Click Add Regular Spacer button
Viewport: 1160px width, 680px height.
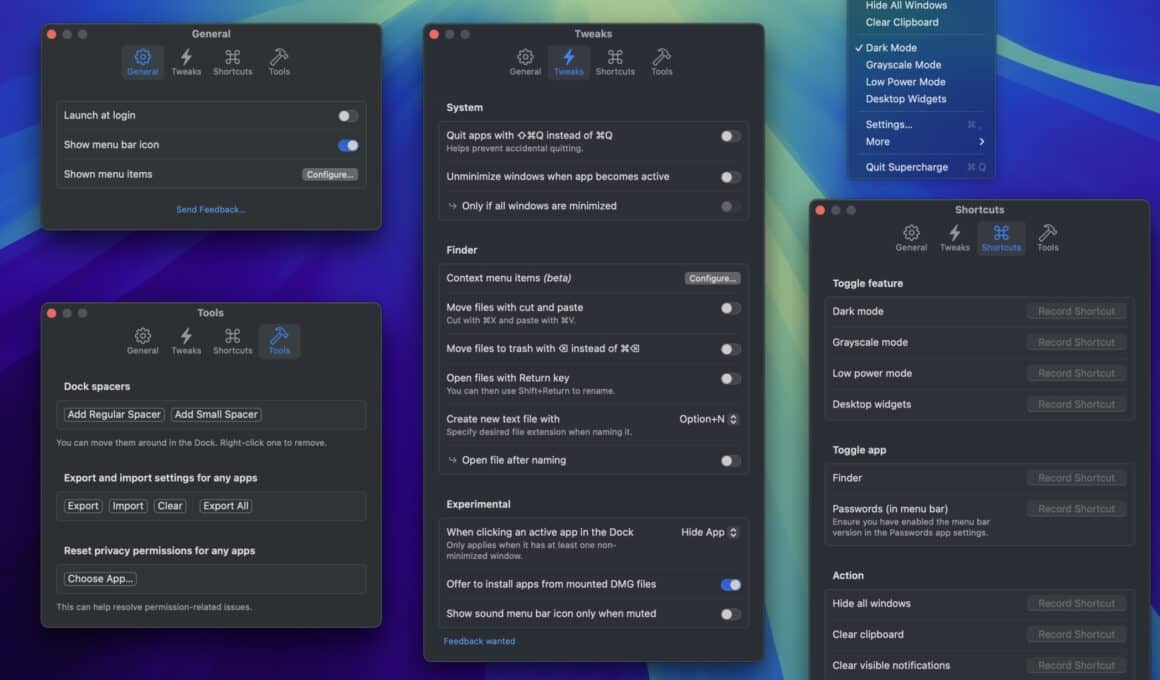coord(114,414)
